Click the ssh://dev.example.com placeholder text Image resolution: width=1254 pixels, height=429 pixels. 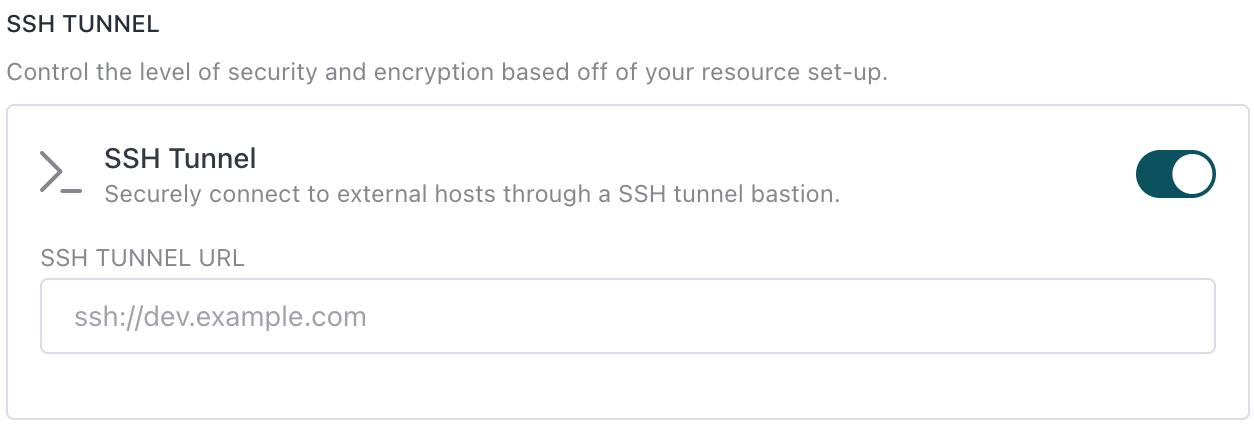220,317
